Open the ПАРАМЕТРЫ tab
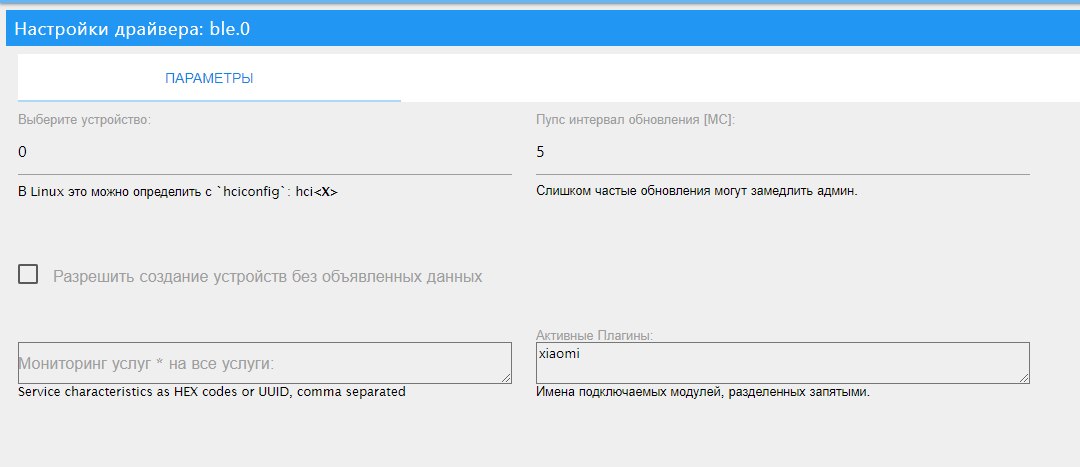The height and width of the screenshot is (467, 1080). coord(209,79)
